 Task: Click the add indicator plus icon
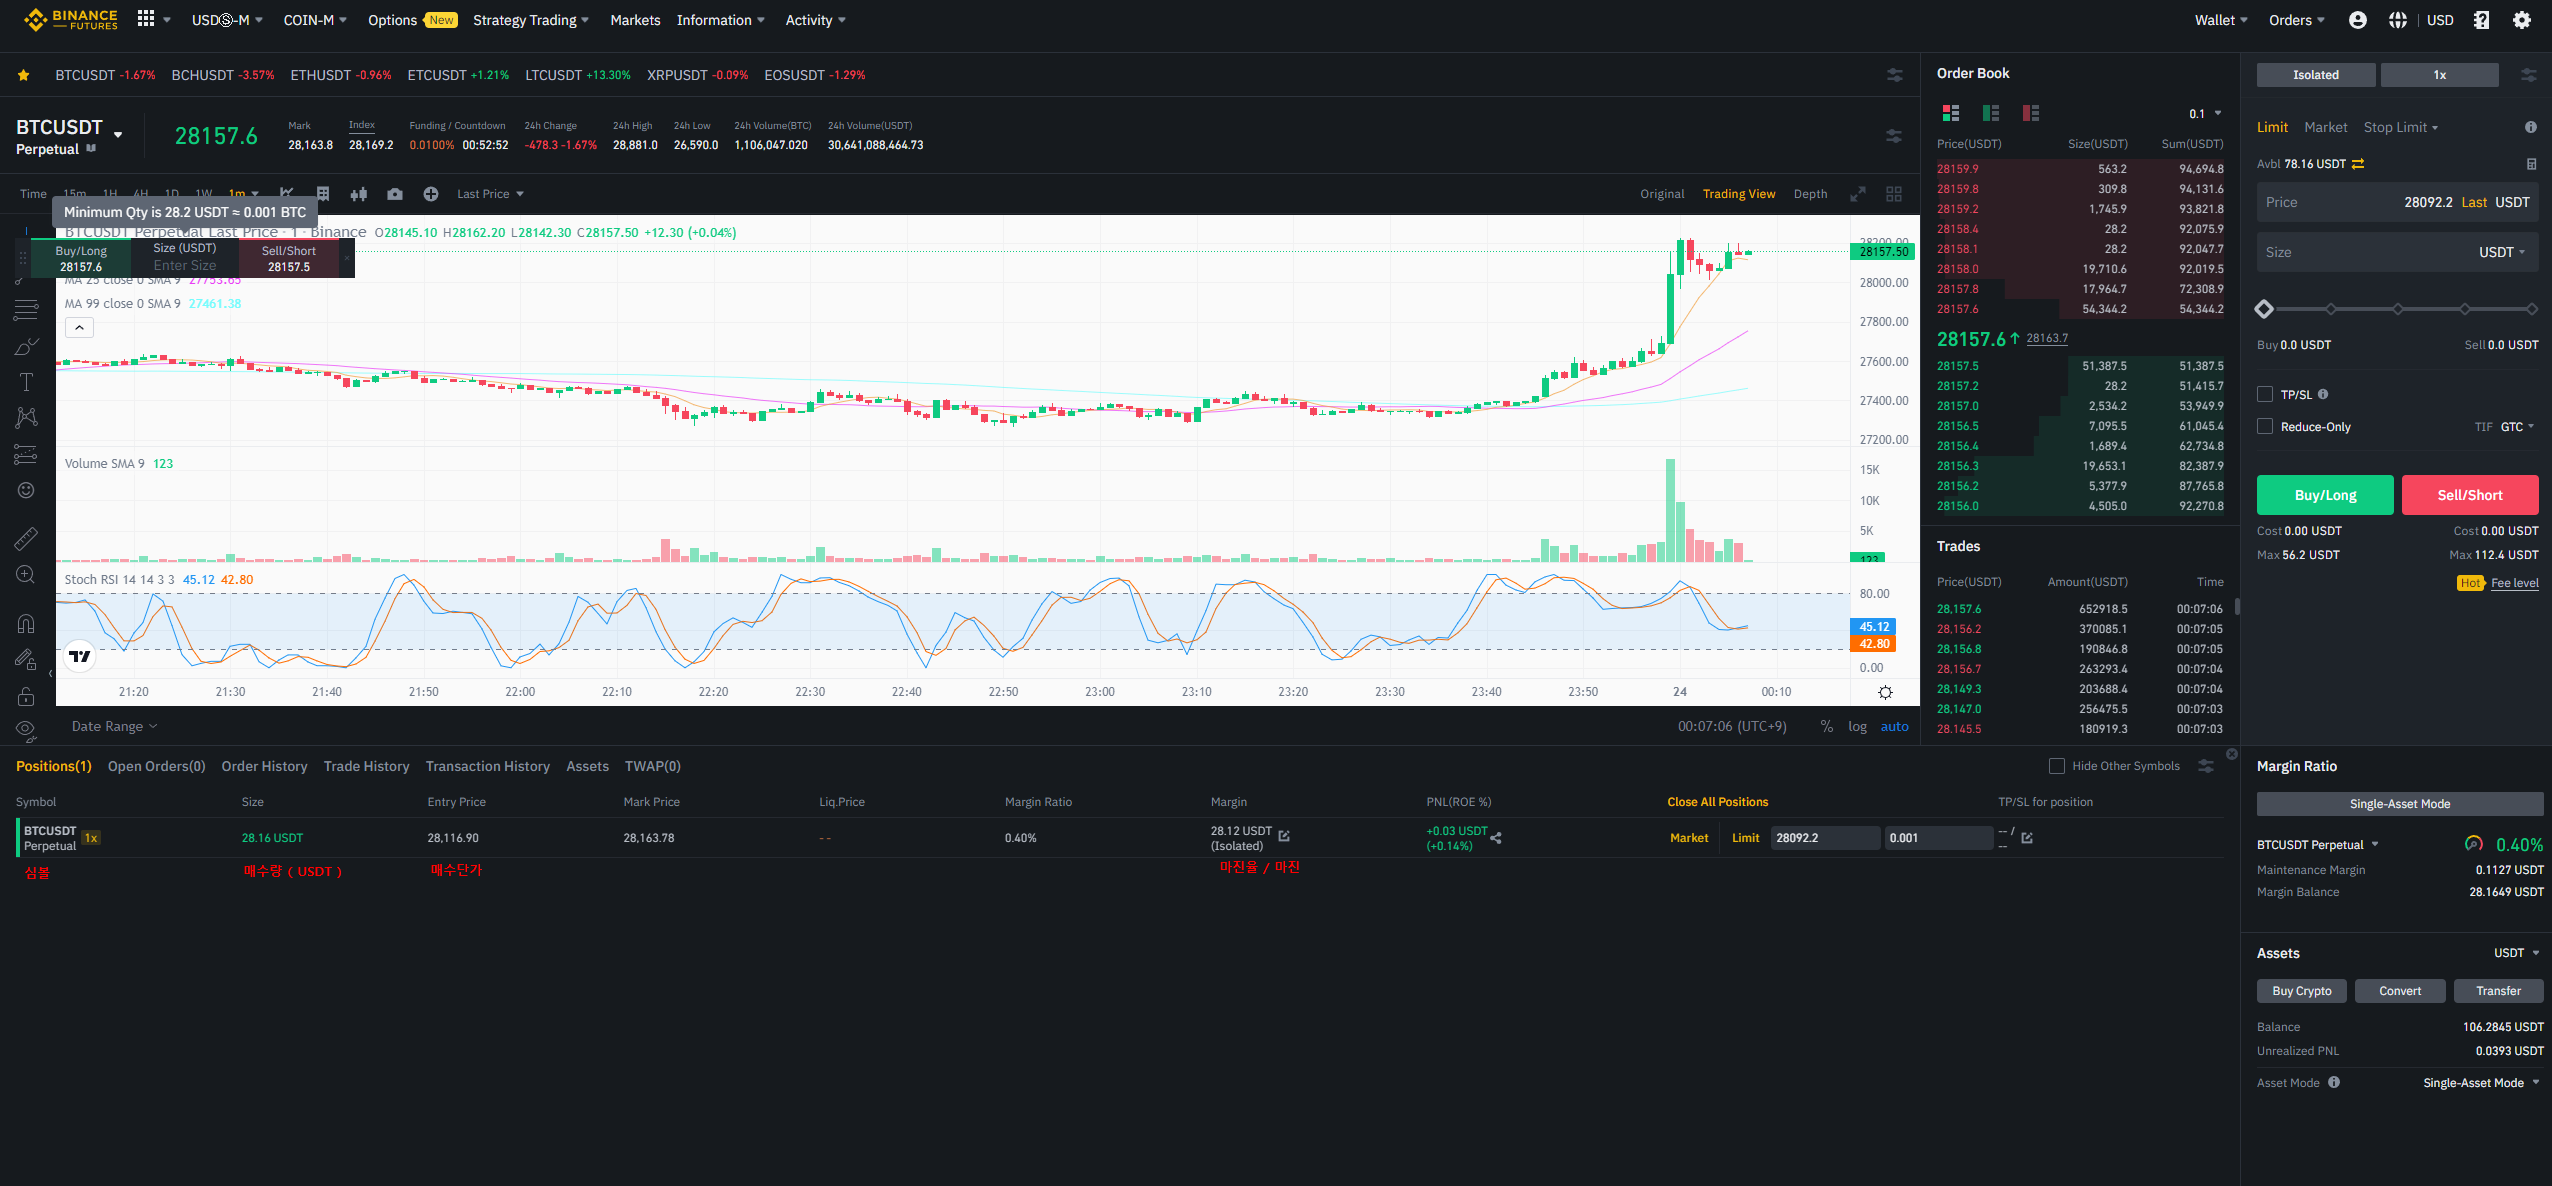(x=431, y=194)
